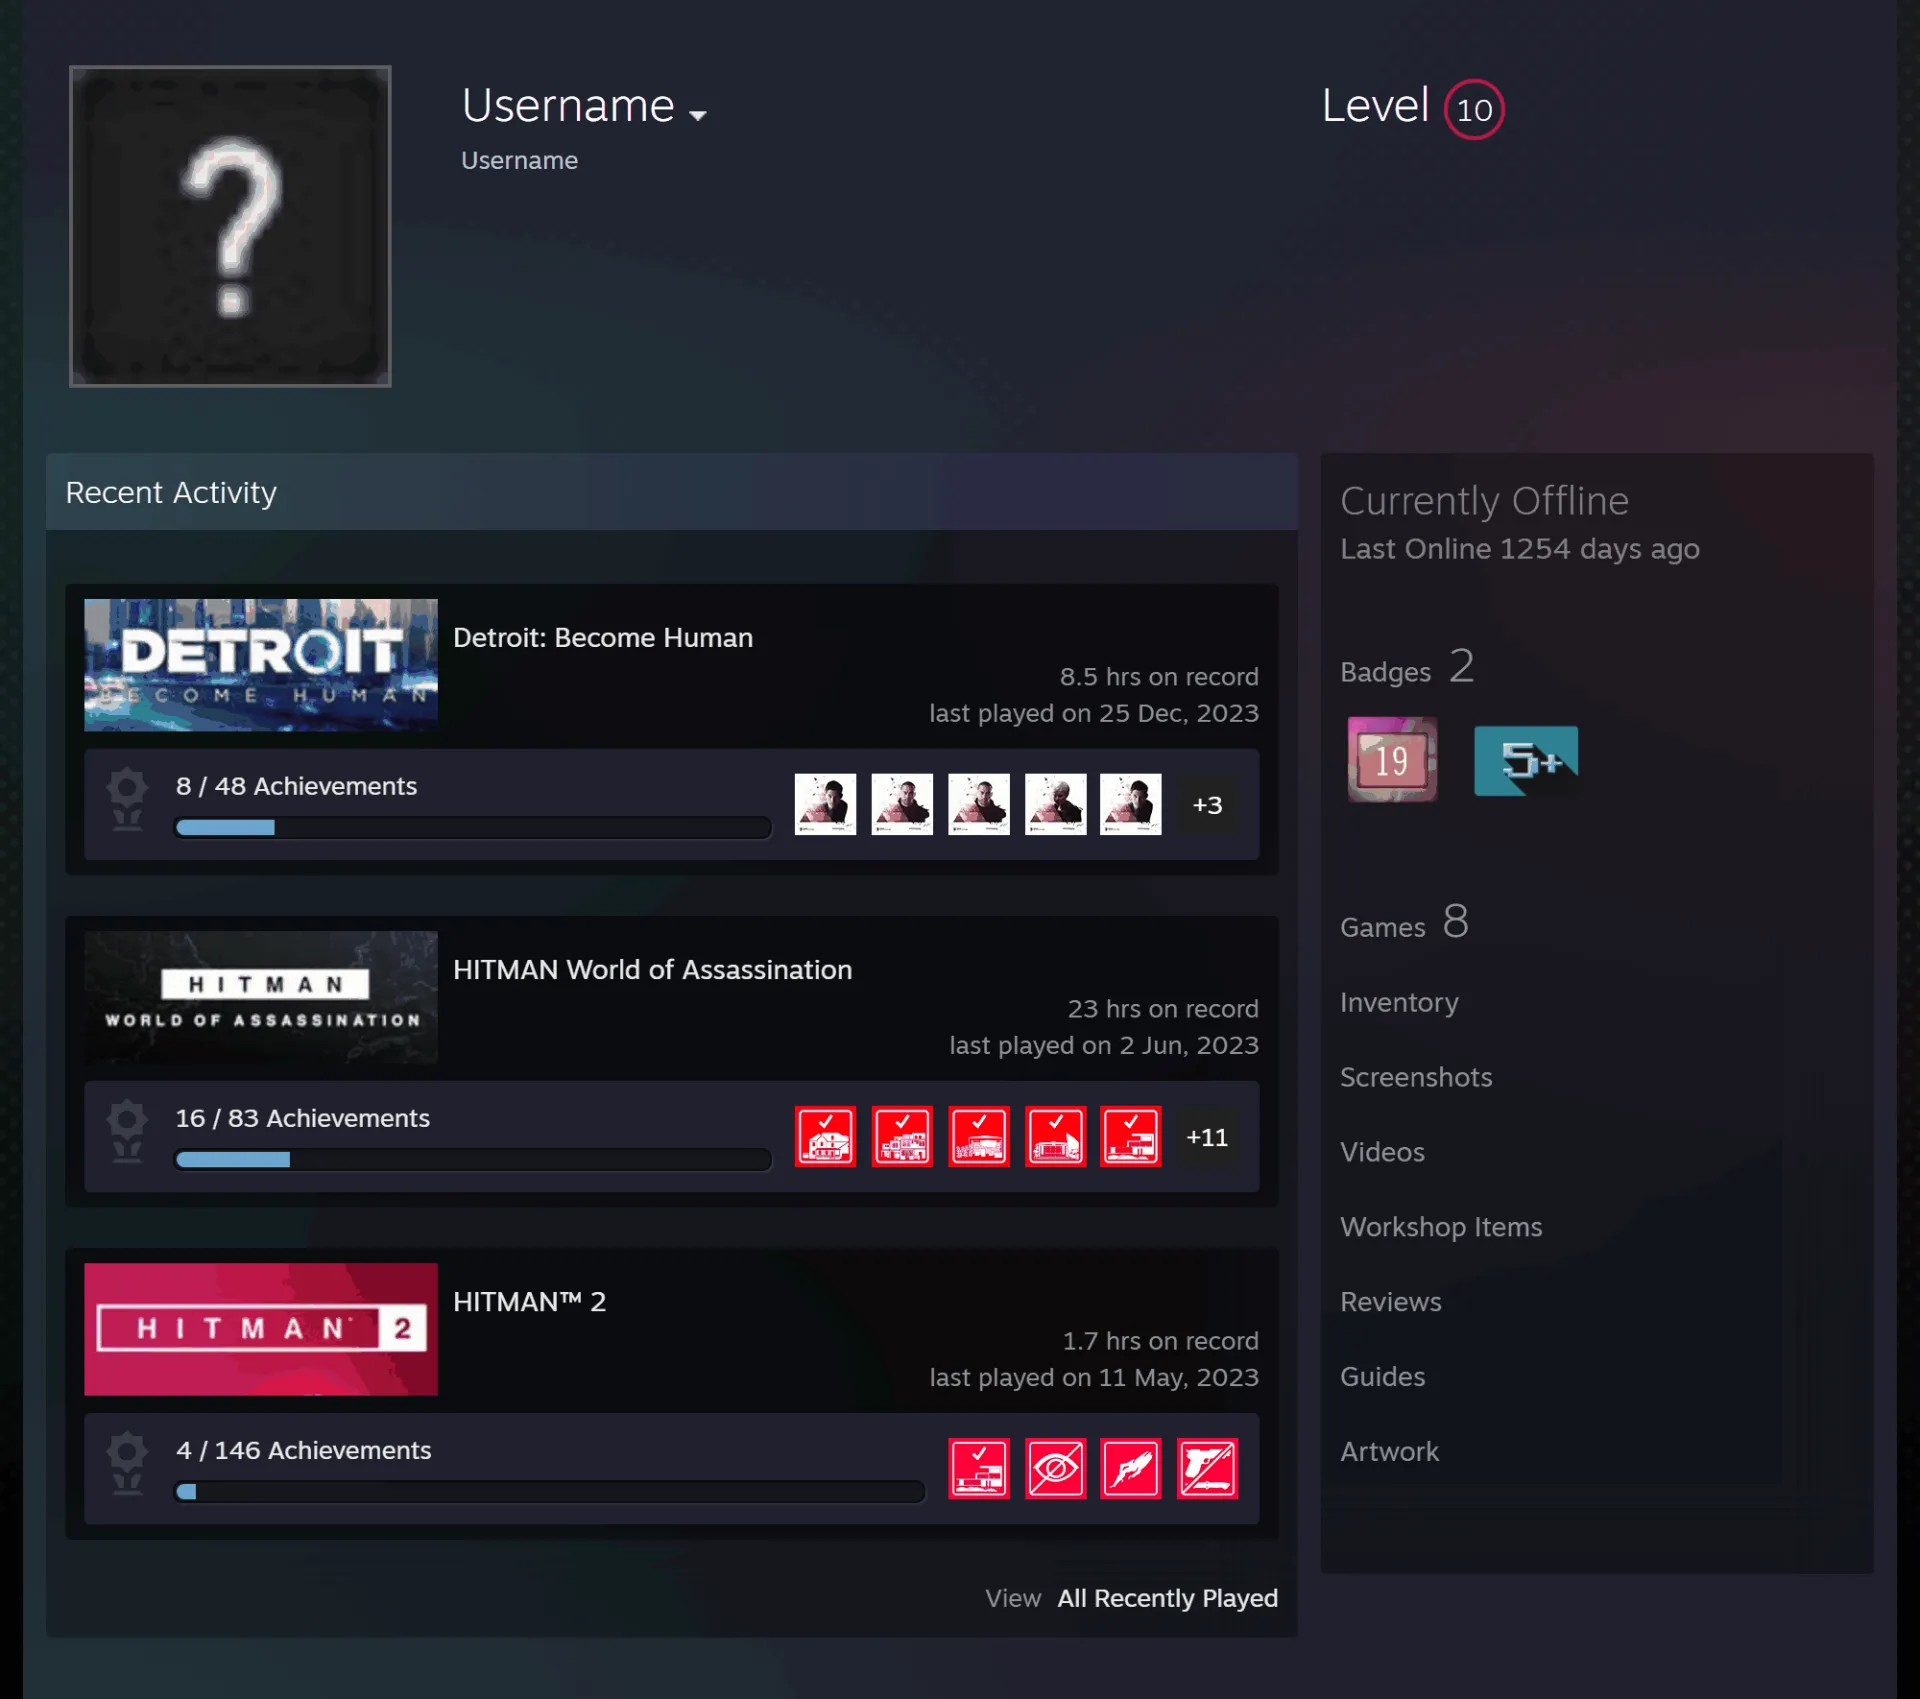Image resolution: width=1920 pixels, height=1699 pixels.
Task: Open the Username dropdown arrow
Action: [x=698, y=116]
